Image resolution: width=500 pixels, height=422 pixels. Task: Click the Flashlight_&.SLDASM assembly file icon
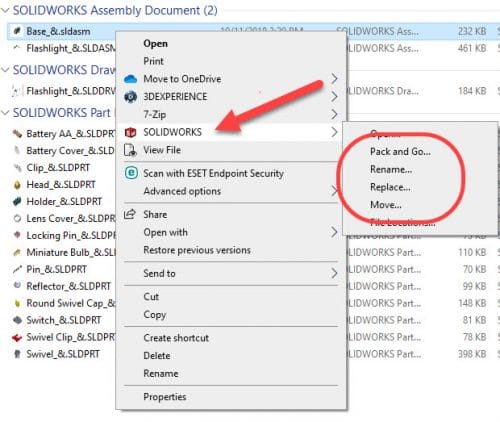click(x=17, y=48)
